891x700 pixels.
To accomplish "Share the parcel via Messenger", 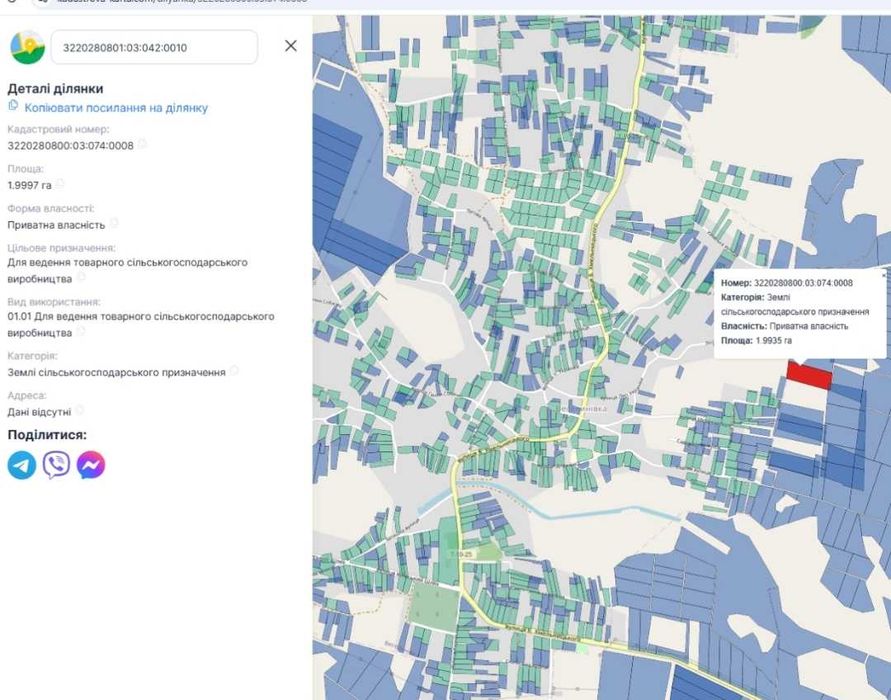I will pos(91,465).
